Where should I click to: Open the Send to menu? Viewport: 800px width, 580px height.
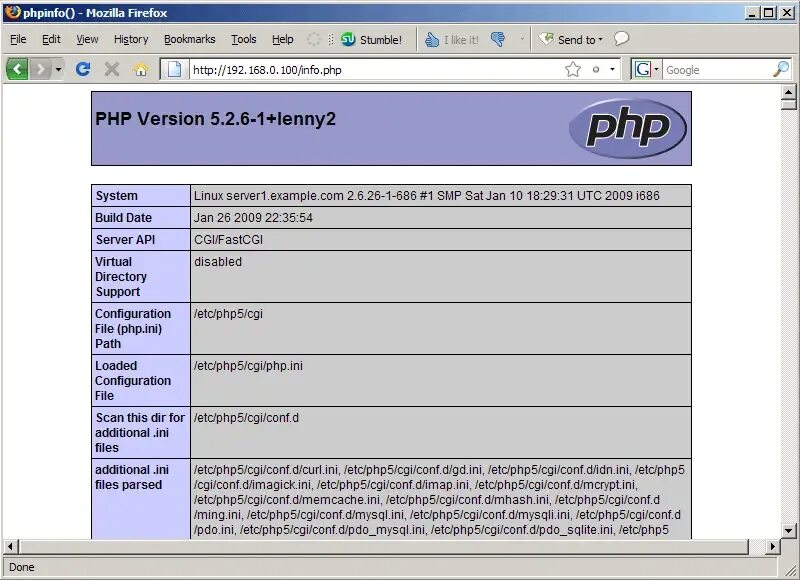(x=572, y=39)
